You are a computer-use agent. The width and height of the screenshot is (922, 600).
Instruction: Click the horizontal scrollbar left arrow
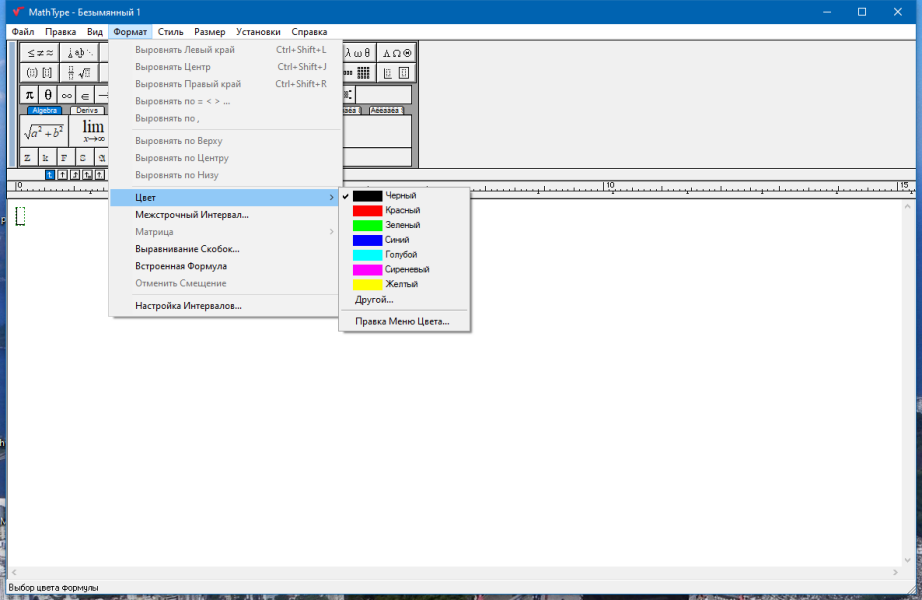[x=14, y=572]
